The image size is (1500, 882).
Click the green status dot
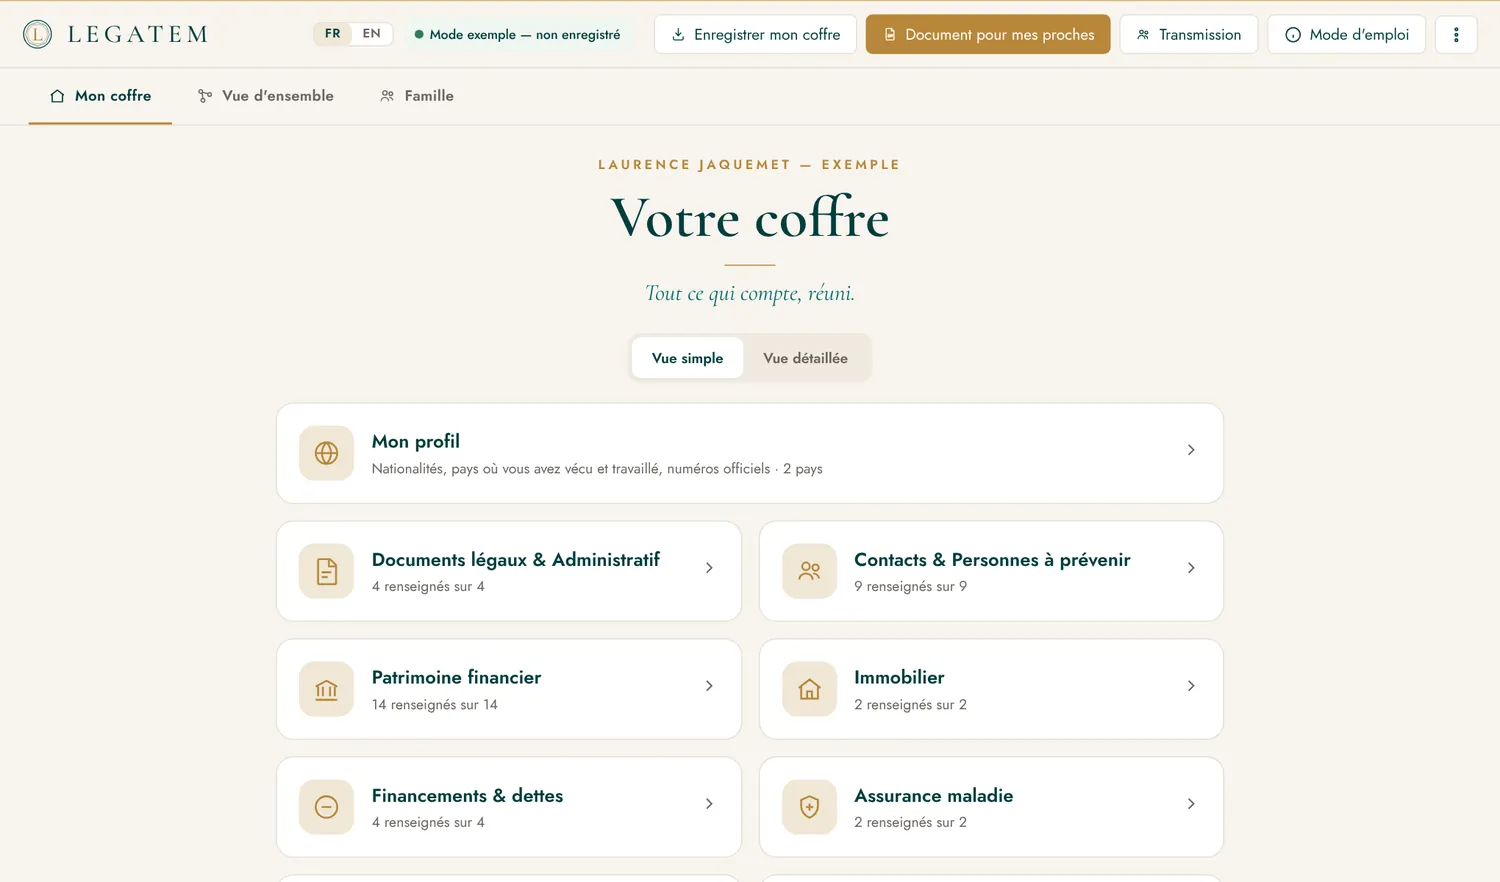point(419,34)
